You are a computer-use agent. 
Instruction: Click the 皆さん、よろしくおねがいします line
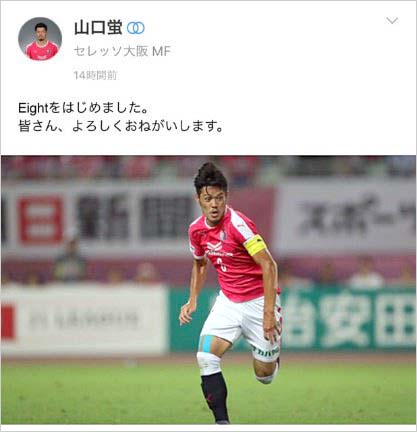[x=120, y=126]
